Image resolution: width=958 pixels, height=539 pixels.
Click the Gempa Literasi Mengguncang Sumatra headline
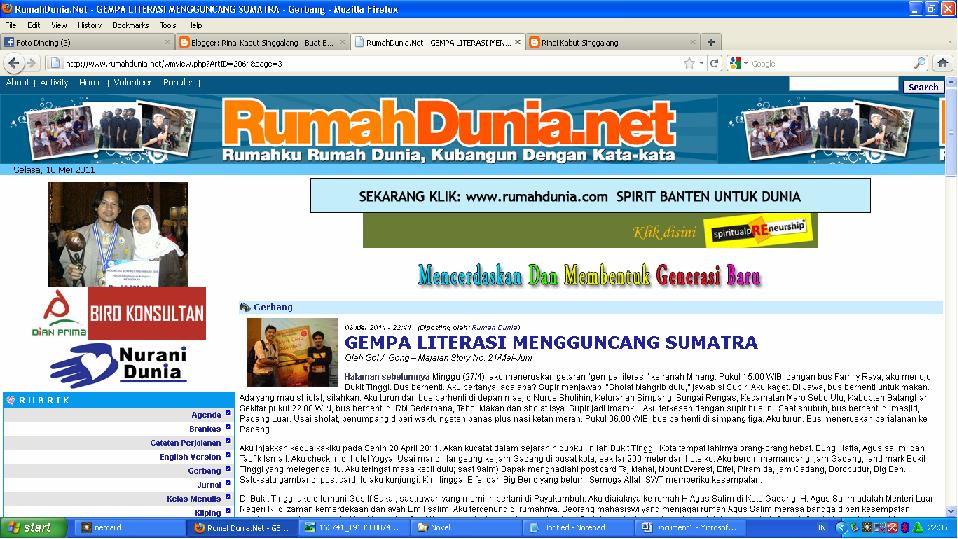point(550,342)
